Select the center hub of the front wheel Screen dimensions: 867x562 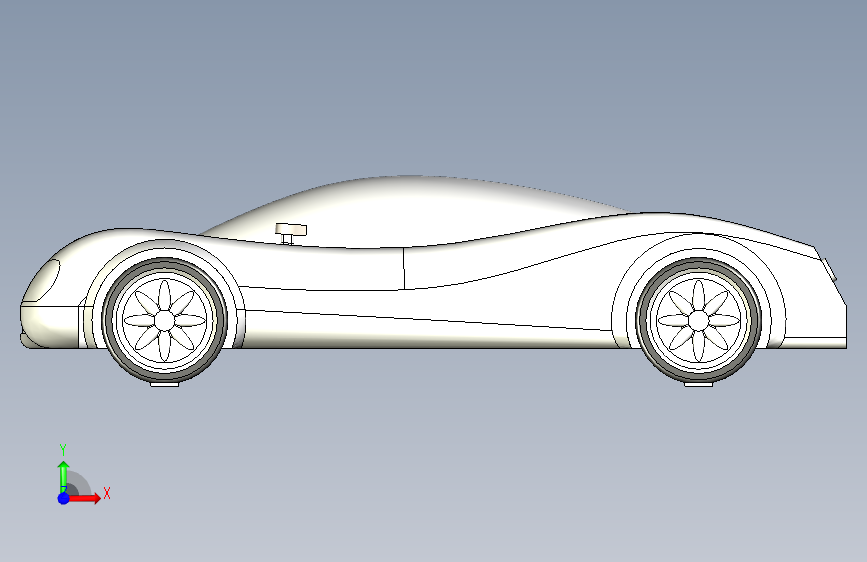click(x=165, y=320)
